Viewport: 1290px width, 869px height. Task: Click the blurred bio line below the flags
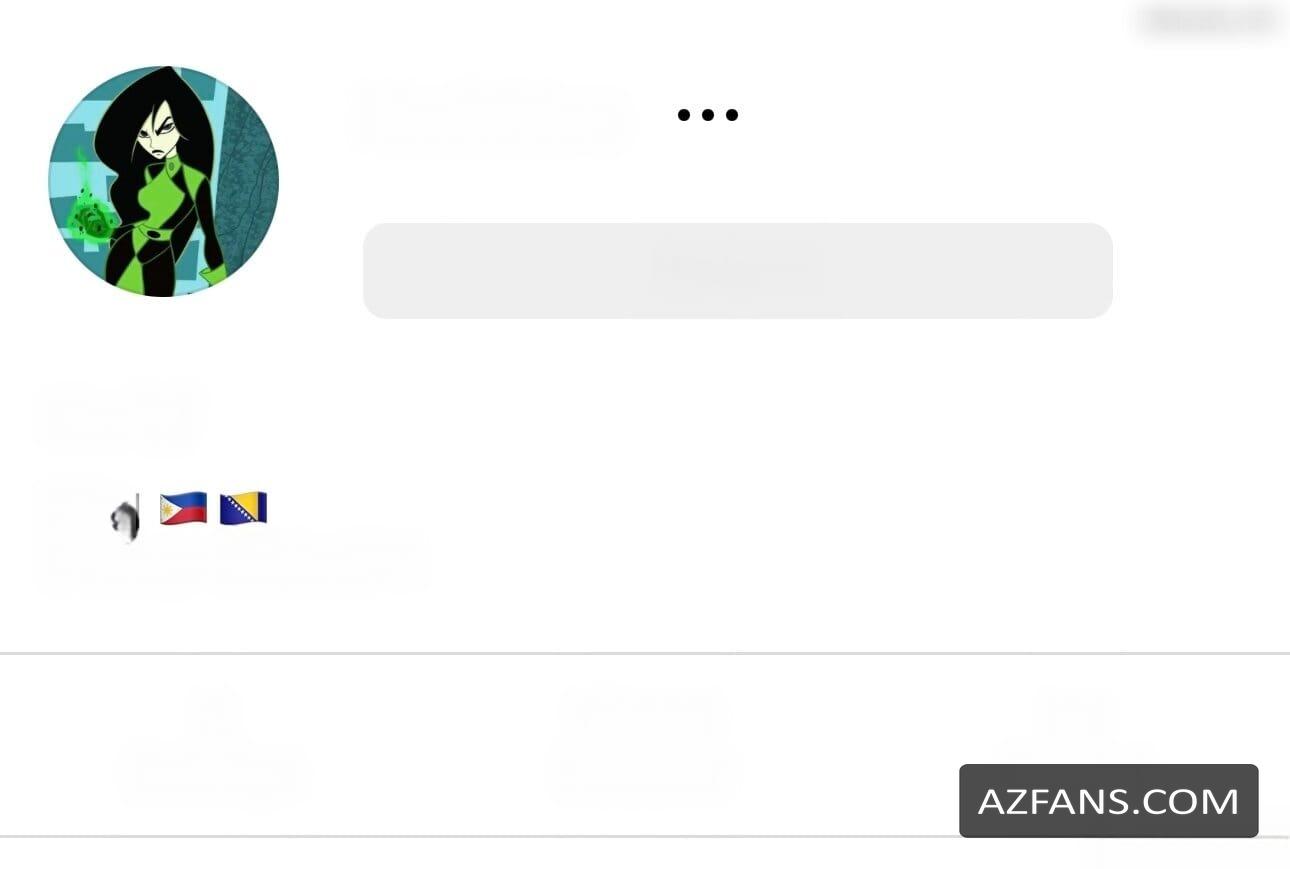click(x=230, y=565)
